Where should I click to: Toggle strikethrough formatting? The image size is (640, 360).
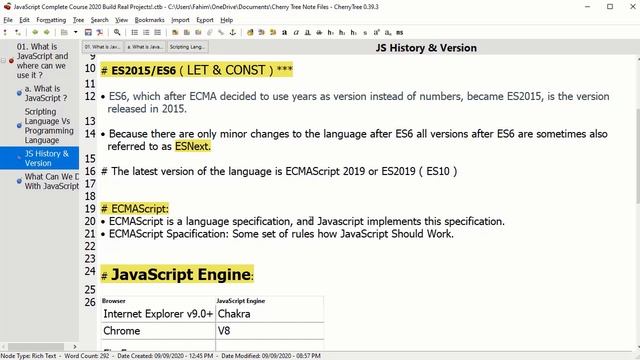pos(319,32)
